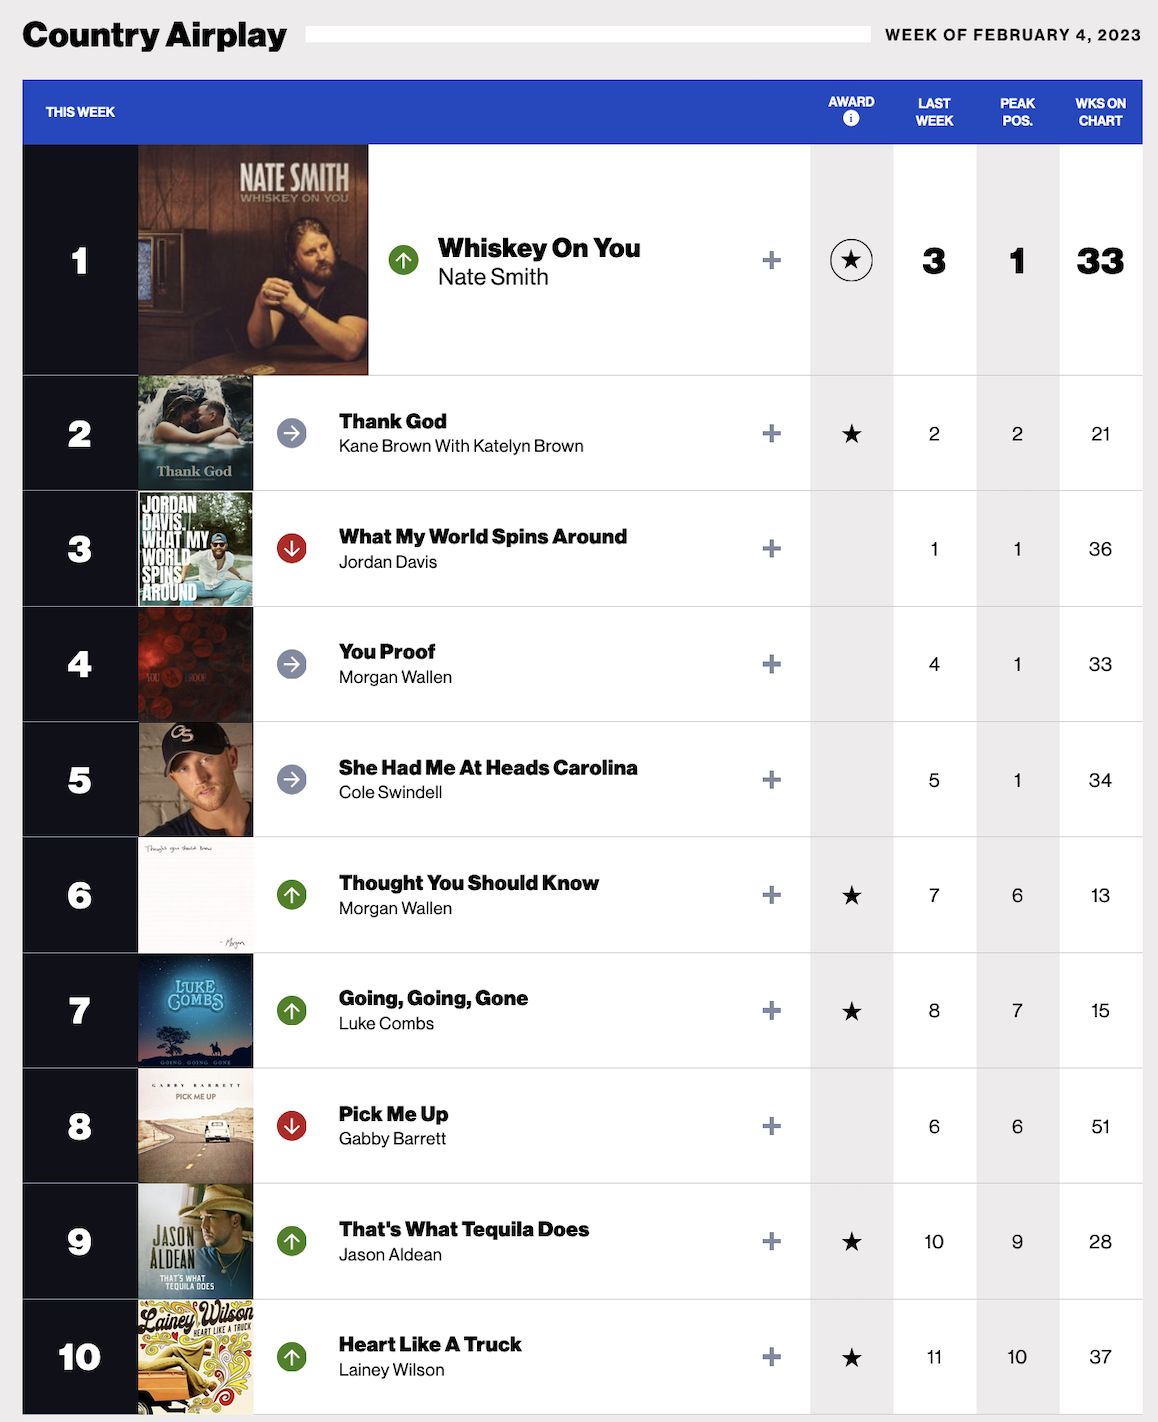
Task: Expand You Proof details with the plus sign
Action: pyautogui.click(x=771, y=664)
